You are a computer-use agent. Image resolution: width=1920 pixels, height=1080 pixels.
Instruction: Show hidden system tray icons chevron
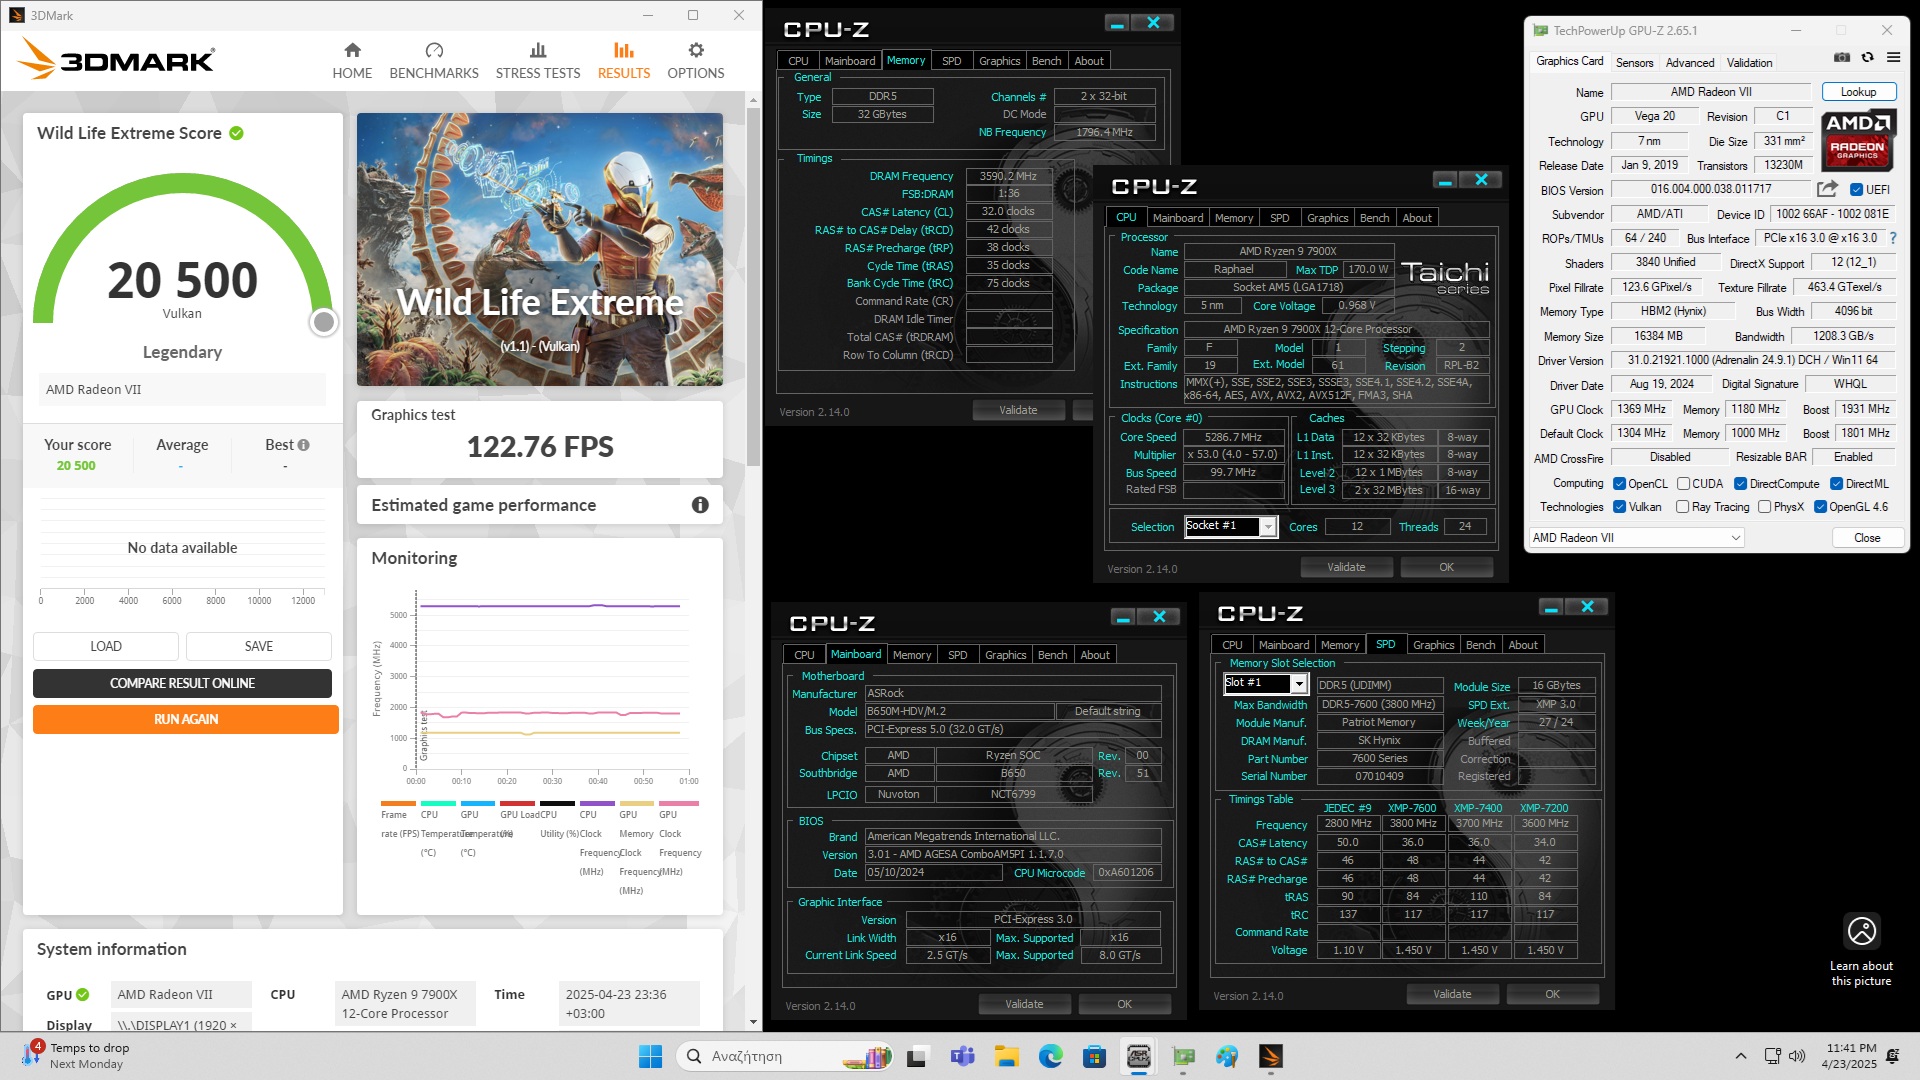(1741, 1056)
